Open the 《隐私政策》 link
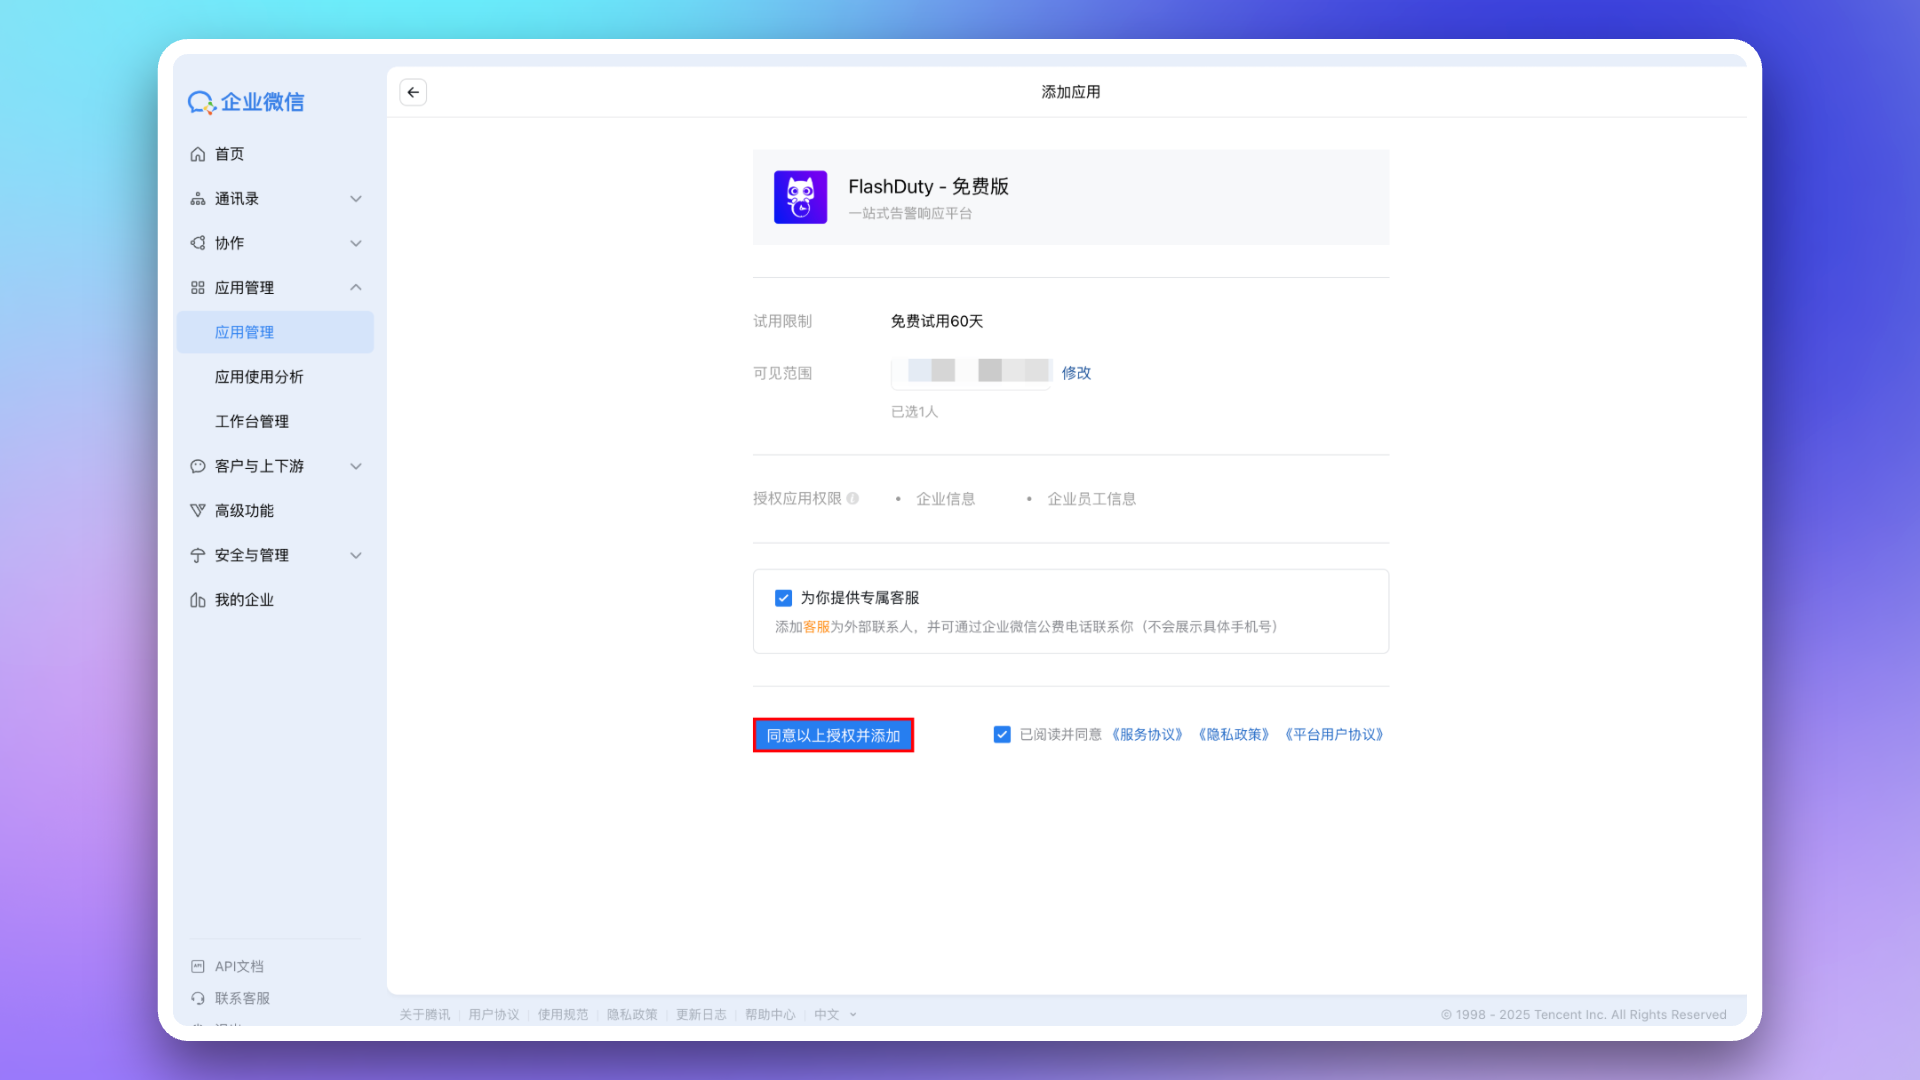 [1234, 735]
